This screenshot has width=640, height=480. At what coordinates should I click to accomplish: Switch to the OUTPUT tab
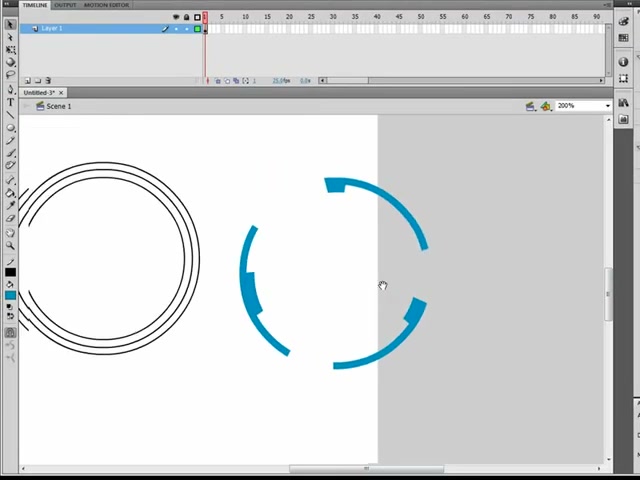coord(65,5)
